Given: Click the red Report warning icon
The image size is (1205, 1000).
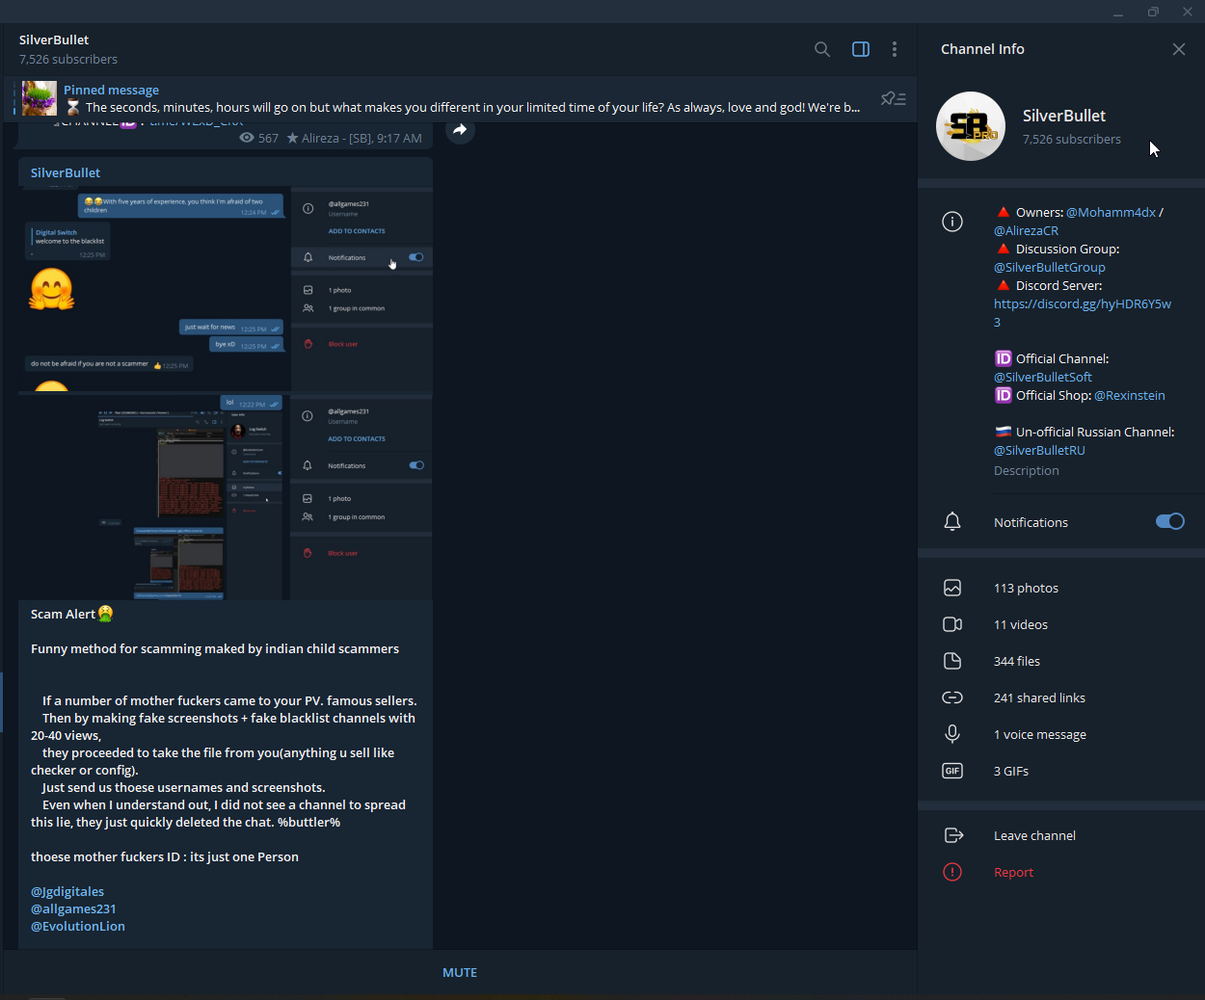Looking at the screenshot, I should click(952, 872).
